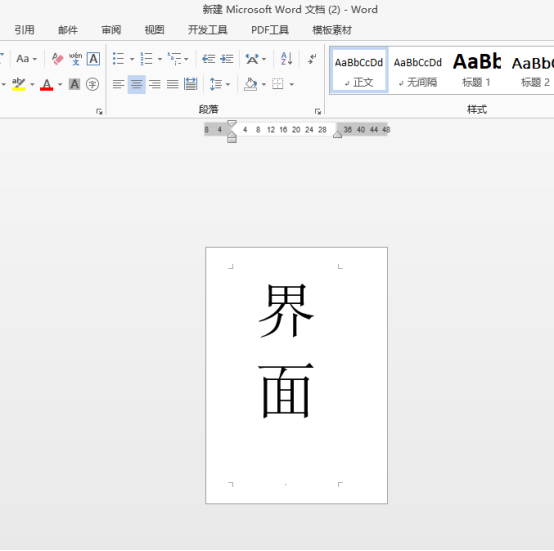Open the highlight color dropdown arrow

click(32, 85)
